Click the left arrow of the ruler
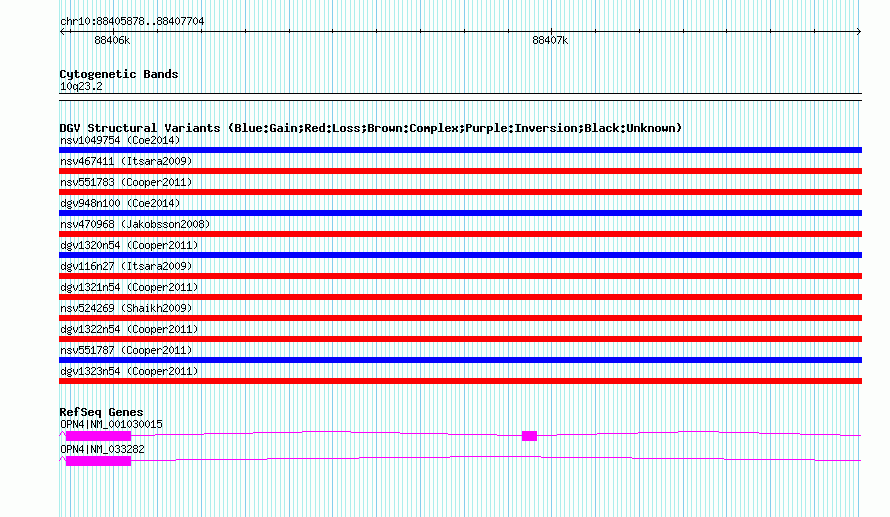The height and width of the screenshot is (517, 890). pos(63,32)
